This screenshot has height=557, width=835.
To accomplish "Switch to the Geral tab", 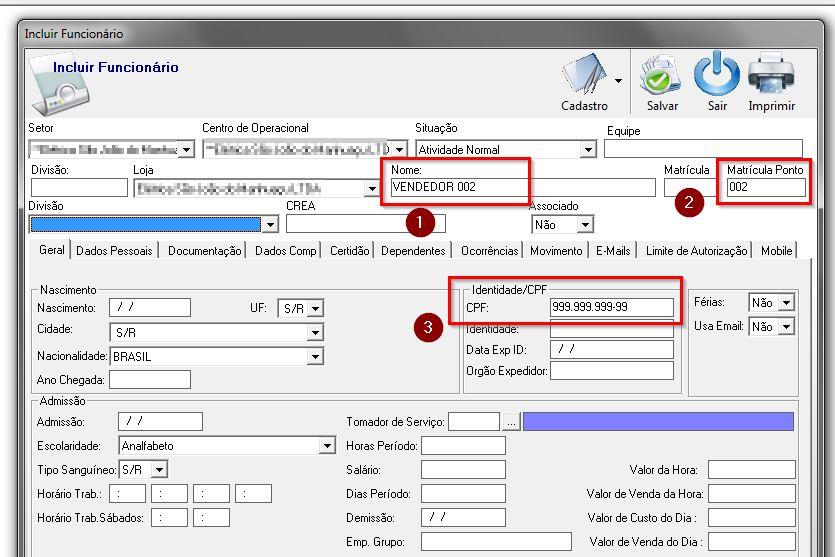I will (x=52, y=250).
